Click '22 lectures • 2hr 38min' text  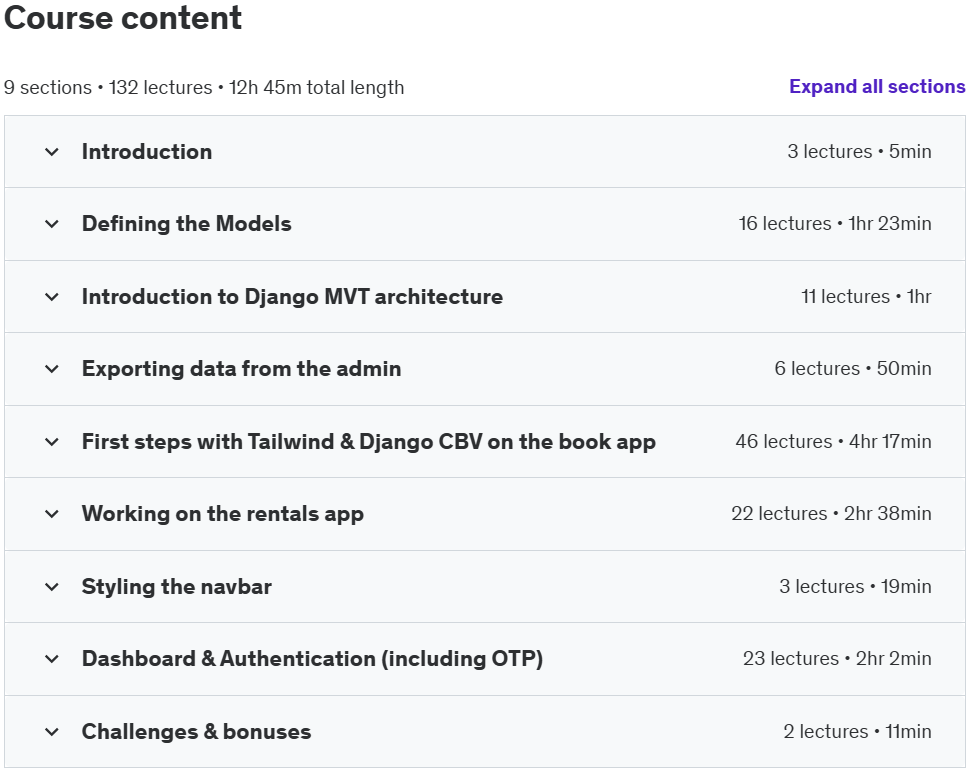coord(831,514)
